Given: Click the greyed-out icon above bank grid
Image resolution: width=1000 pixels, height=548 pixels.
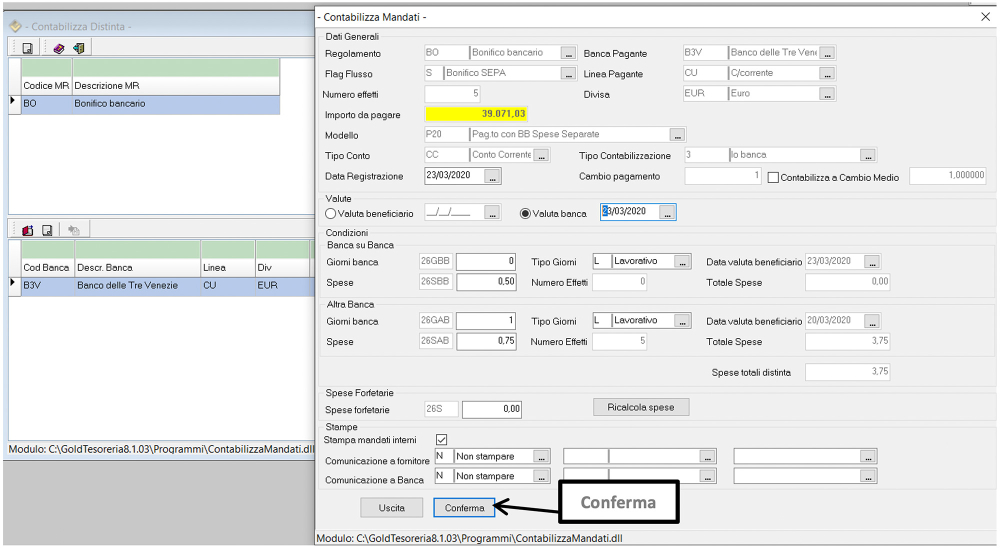Looking at the screenshot, I should pos(73,230).
